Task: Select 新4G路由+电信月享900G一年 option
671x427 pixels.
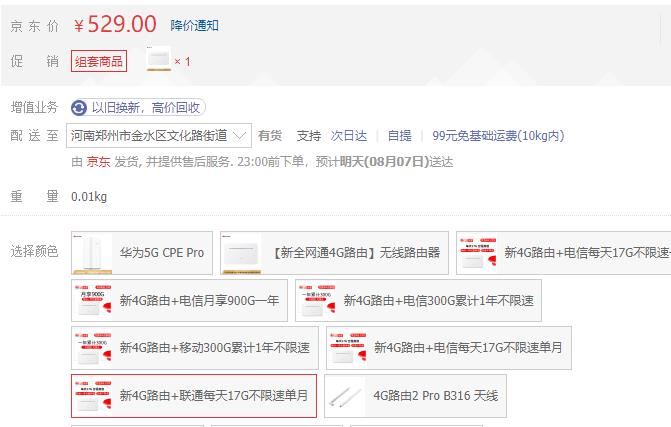Action: coord(179,300)
